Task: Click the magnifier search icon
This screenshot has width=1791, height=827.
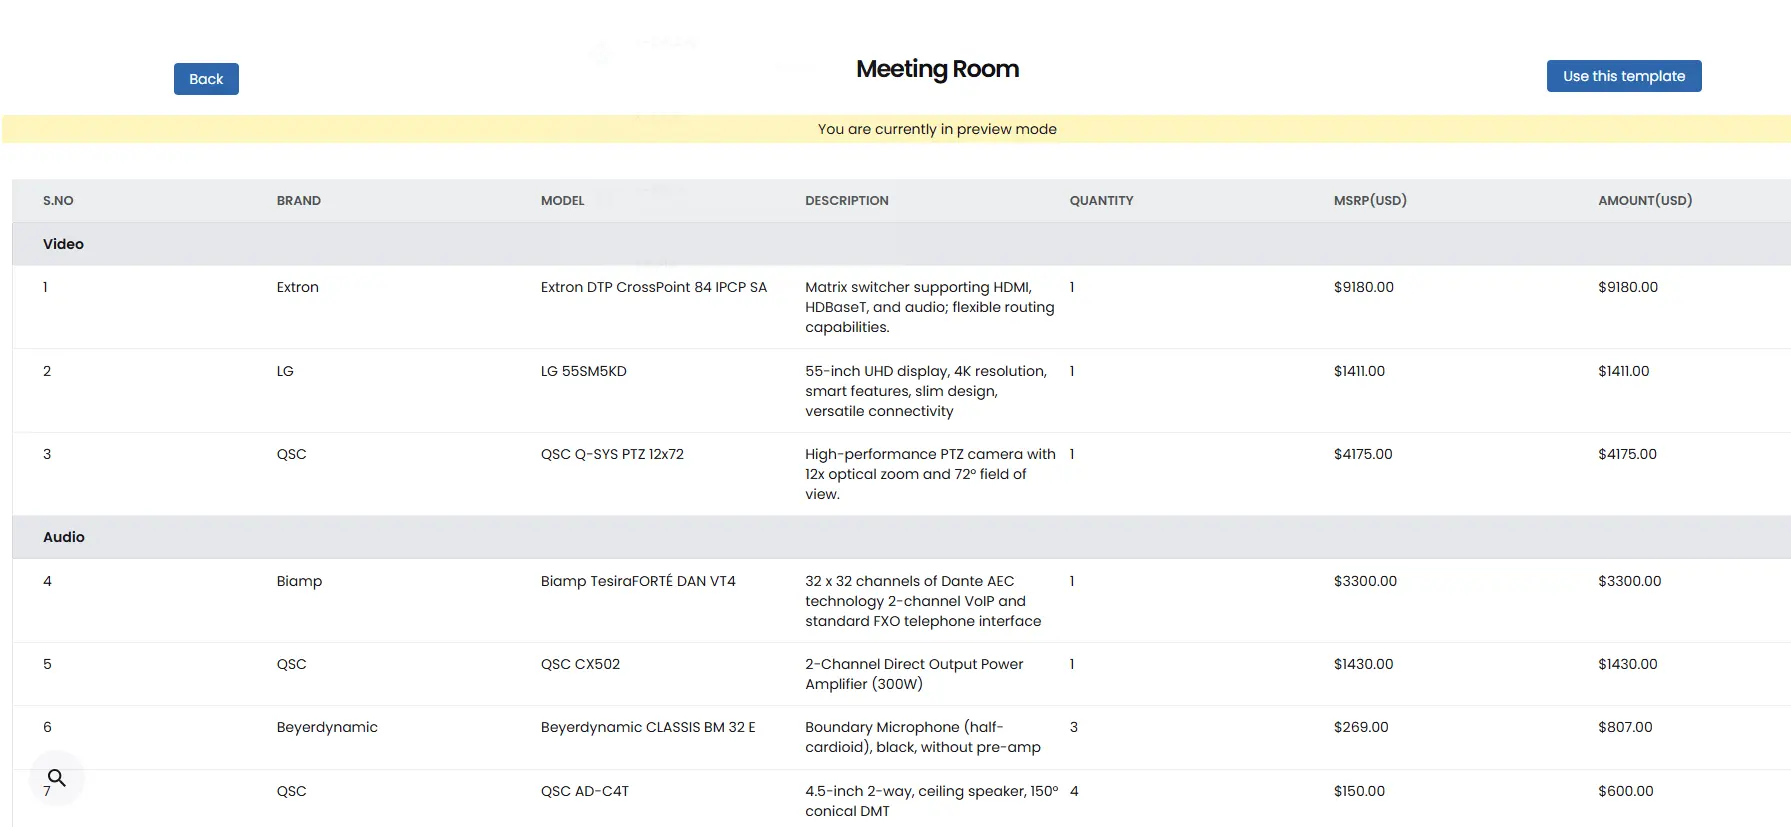Action: tap(57, 778)
